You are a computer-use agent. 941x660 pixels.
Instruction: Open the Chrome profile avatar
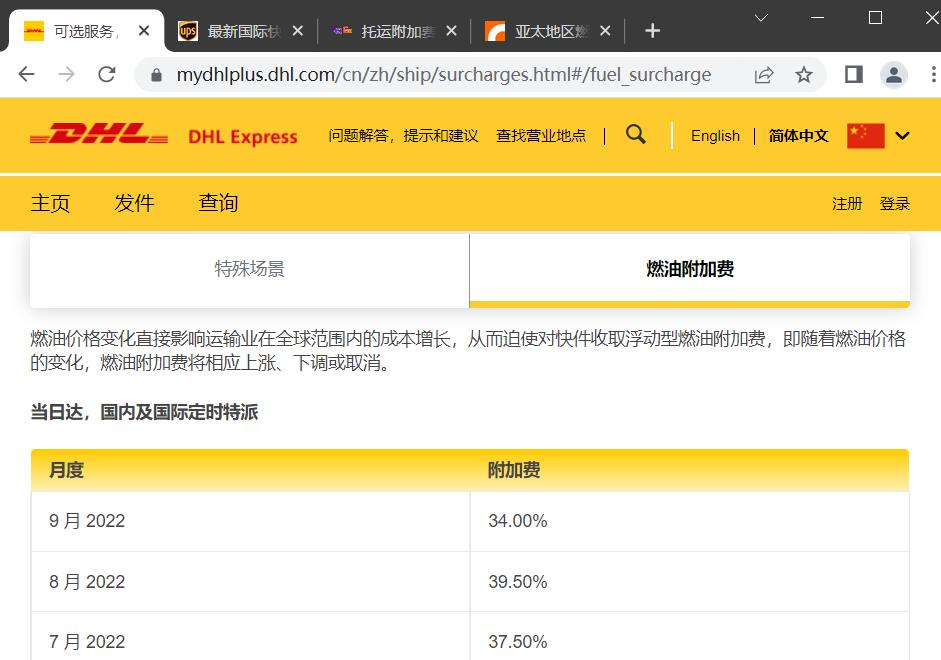tap(894, 75)
